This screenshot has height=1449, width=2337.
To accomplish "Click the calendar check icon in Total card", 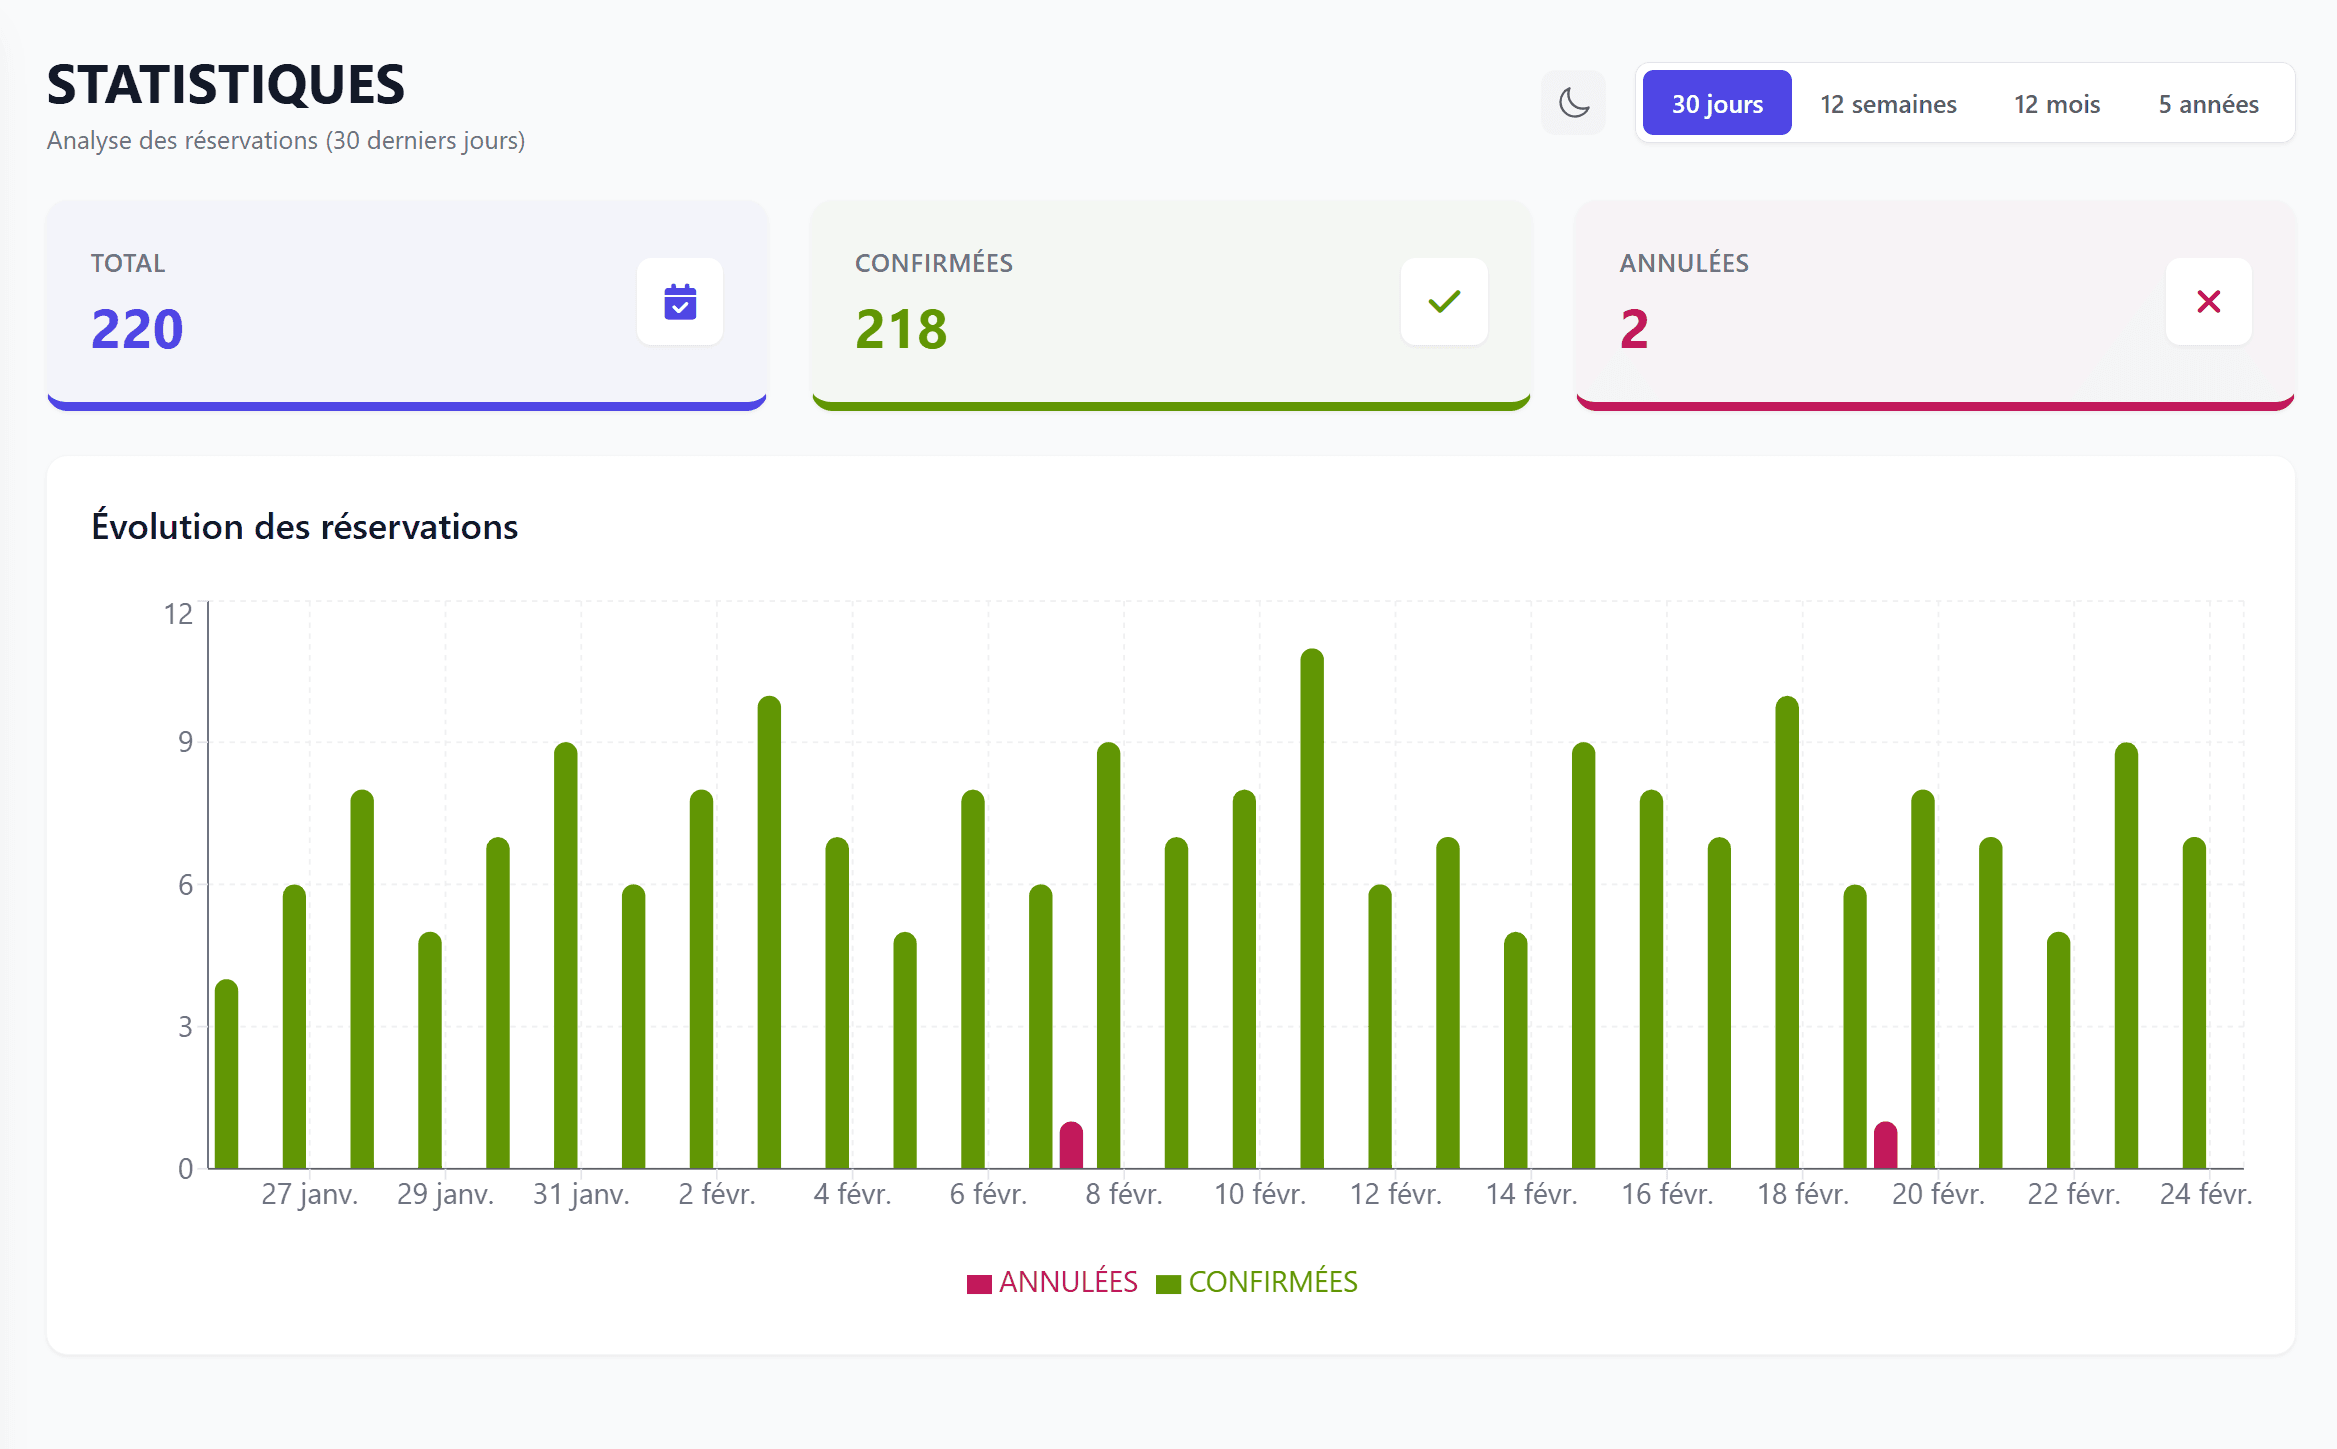I will pyautogui.click(x=680, y=301).
